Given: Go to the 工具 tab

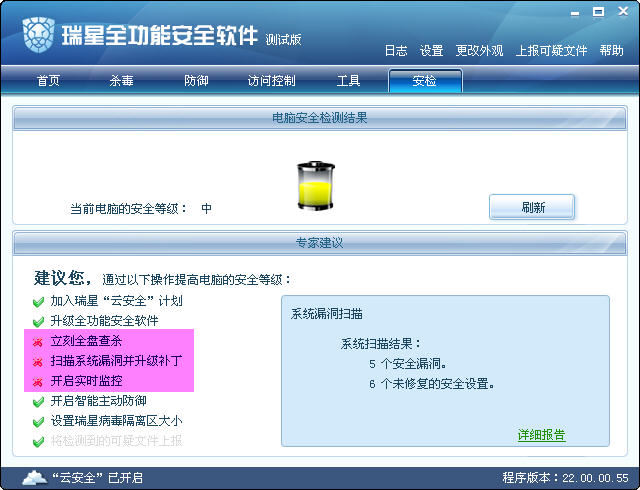Looking at the screenshot, I should coord(348,80).
